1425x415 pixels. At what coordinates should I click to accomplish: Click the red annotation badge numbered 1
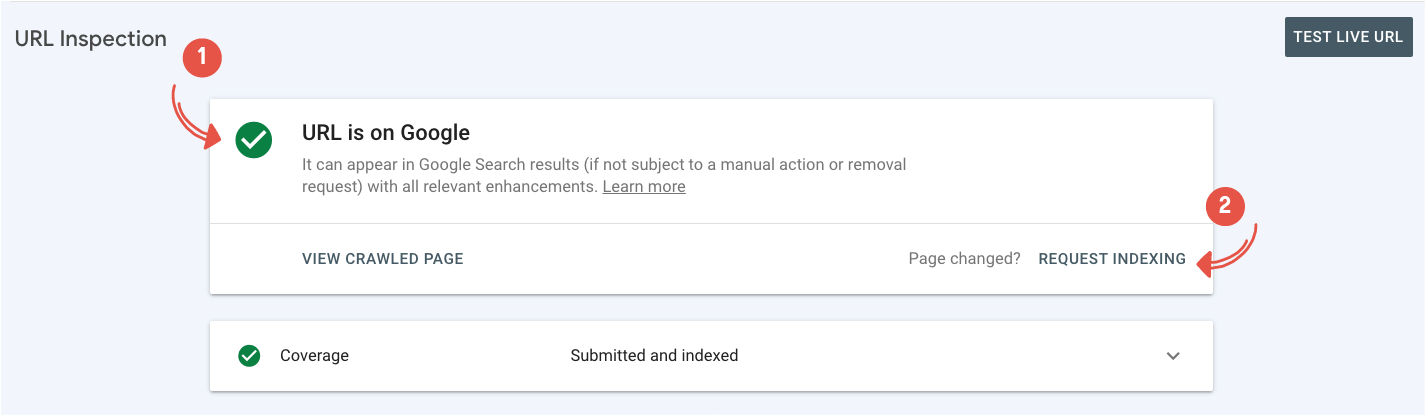point(202,58)
